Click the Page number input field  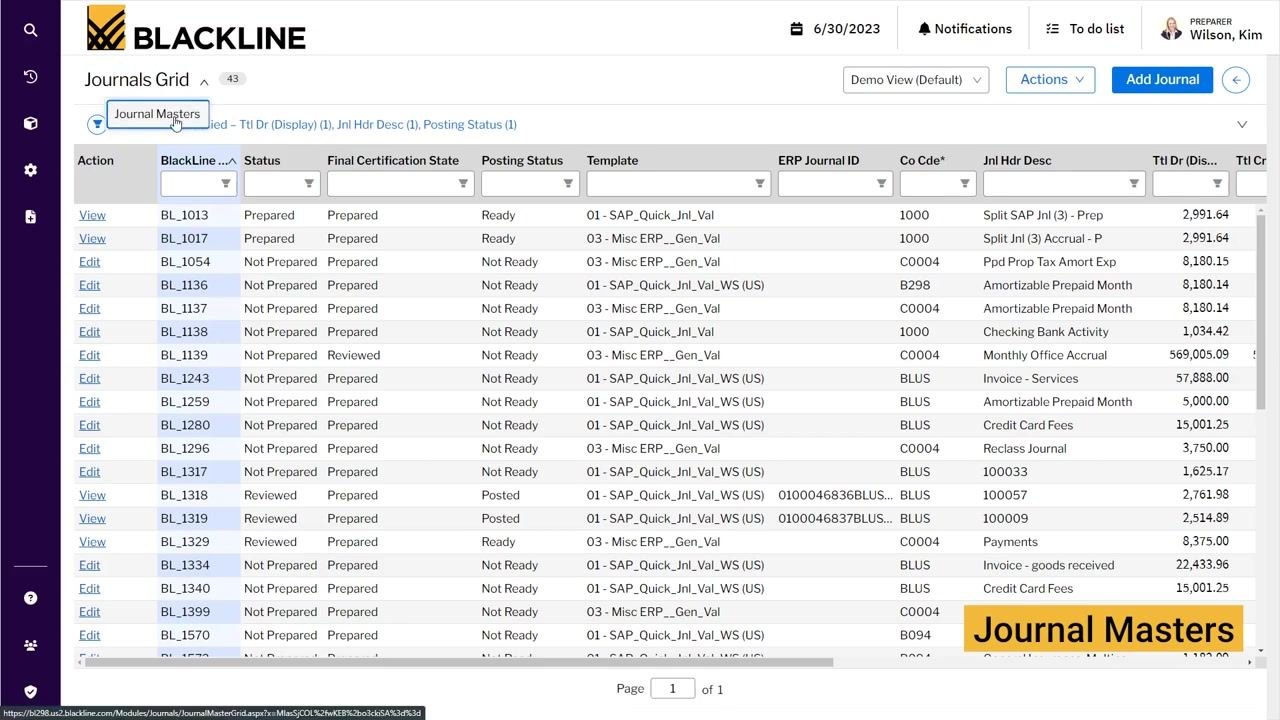pos(673,688)
